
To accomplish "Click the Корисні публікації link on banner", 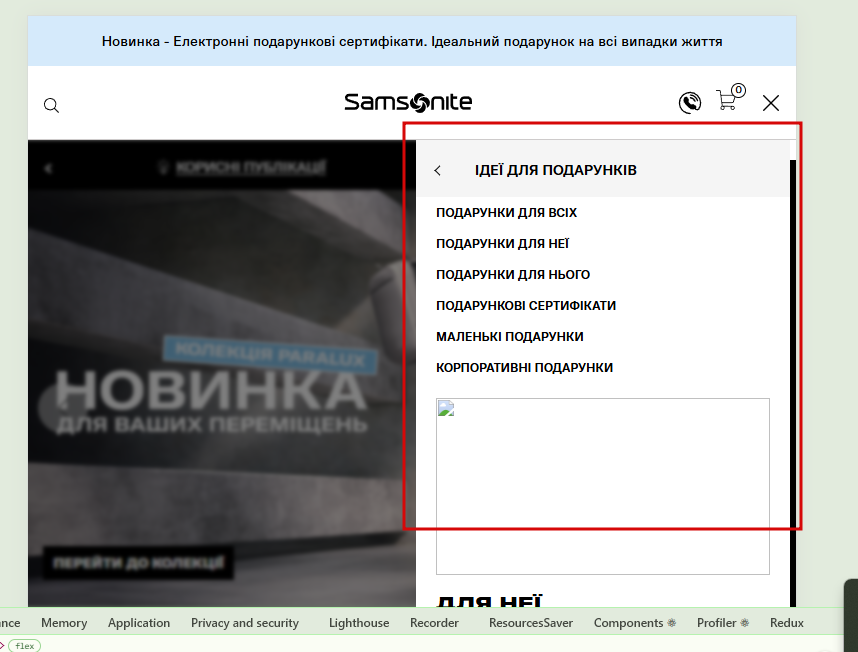I will coord(251,167).
